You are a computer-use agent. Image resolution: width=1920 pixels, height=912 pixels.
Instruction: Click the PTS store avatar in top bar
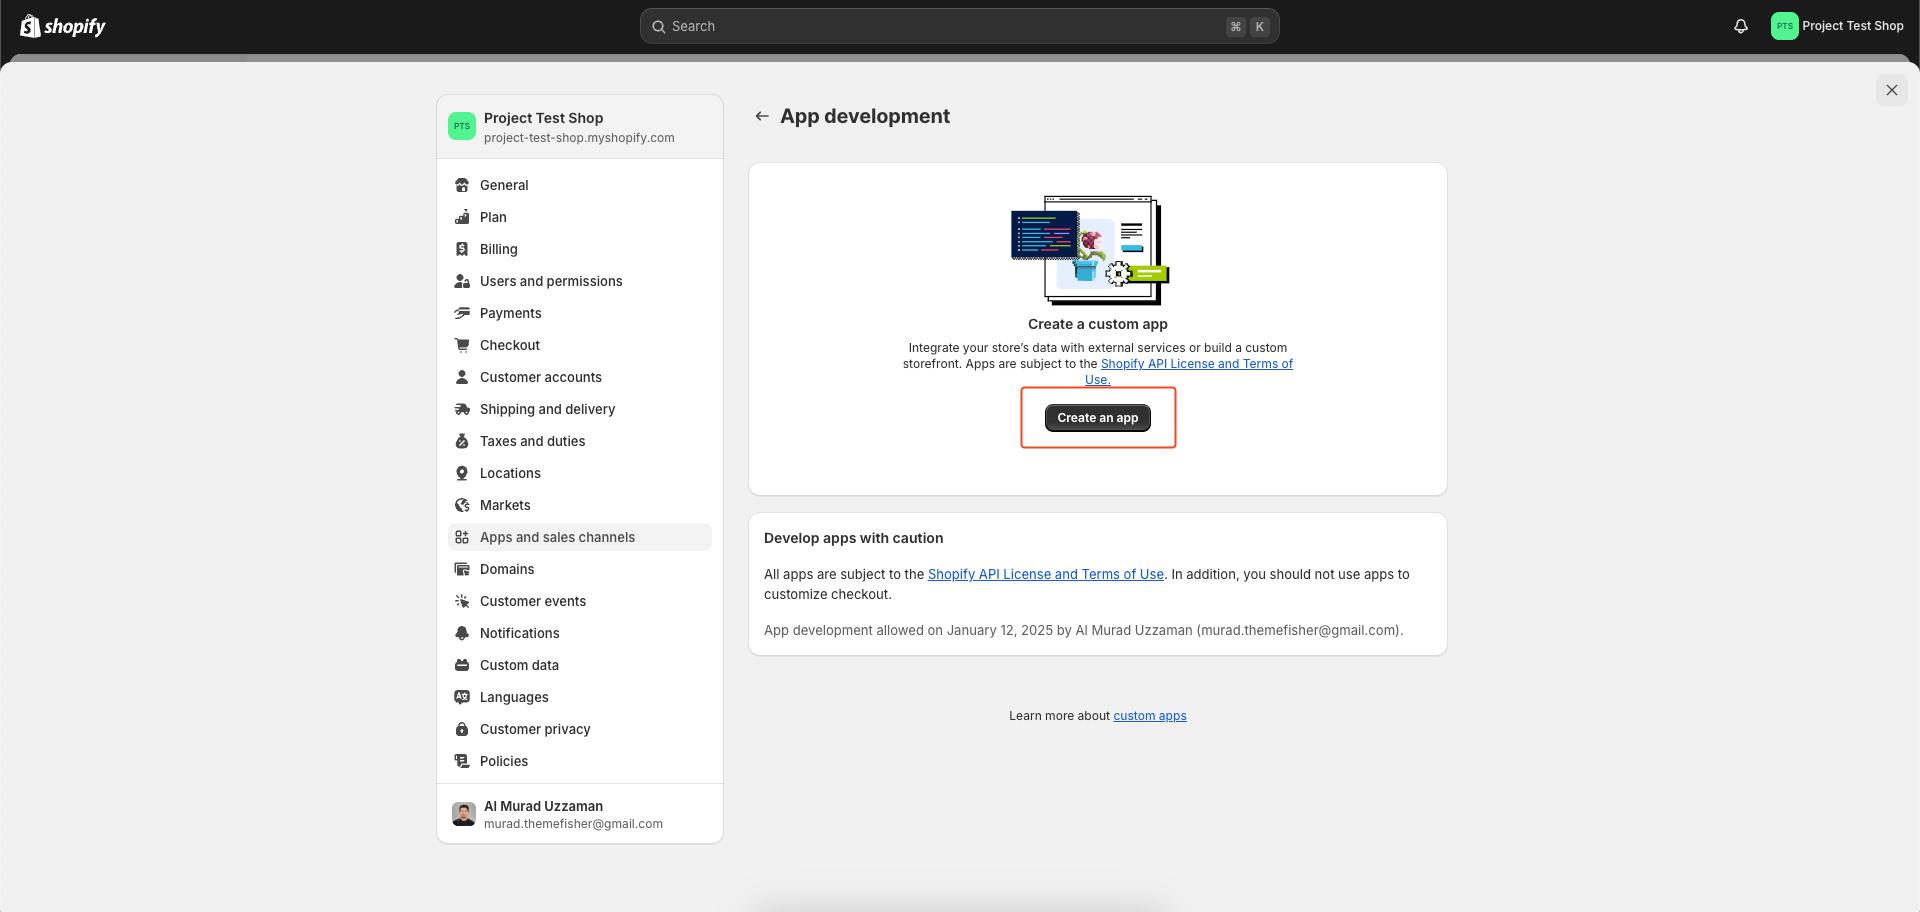tap(1784, 26)
